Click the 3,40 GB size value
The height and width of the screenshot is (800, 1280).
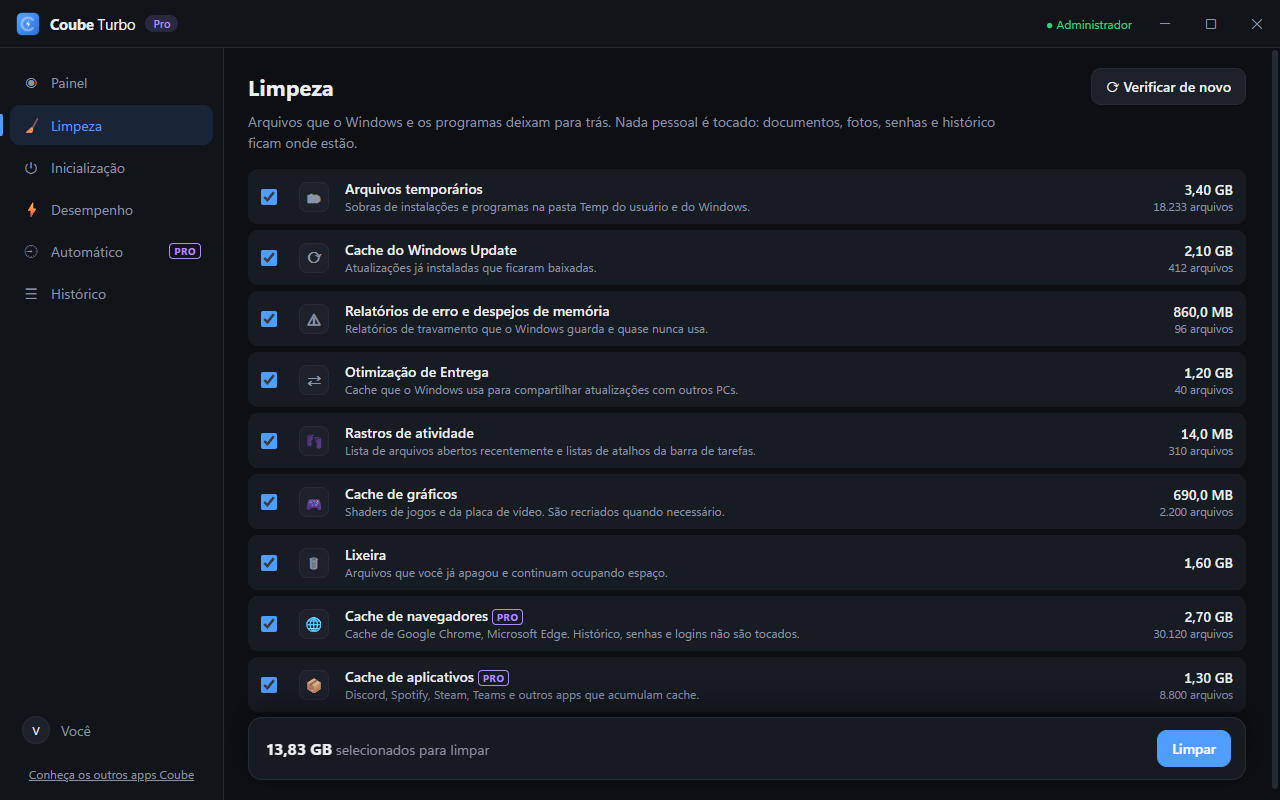click(1208, 190)
